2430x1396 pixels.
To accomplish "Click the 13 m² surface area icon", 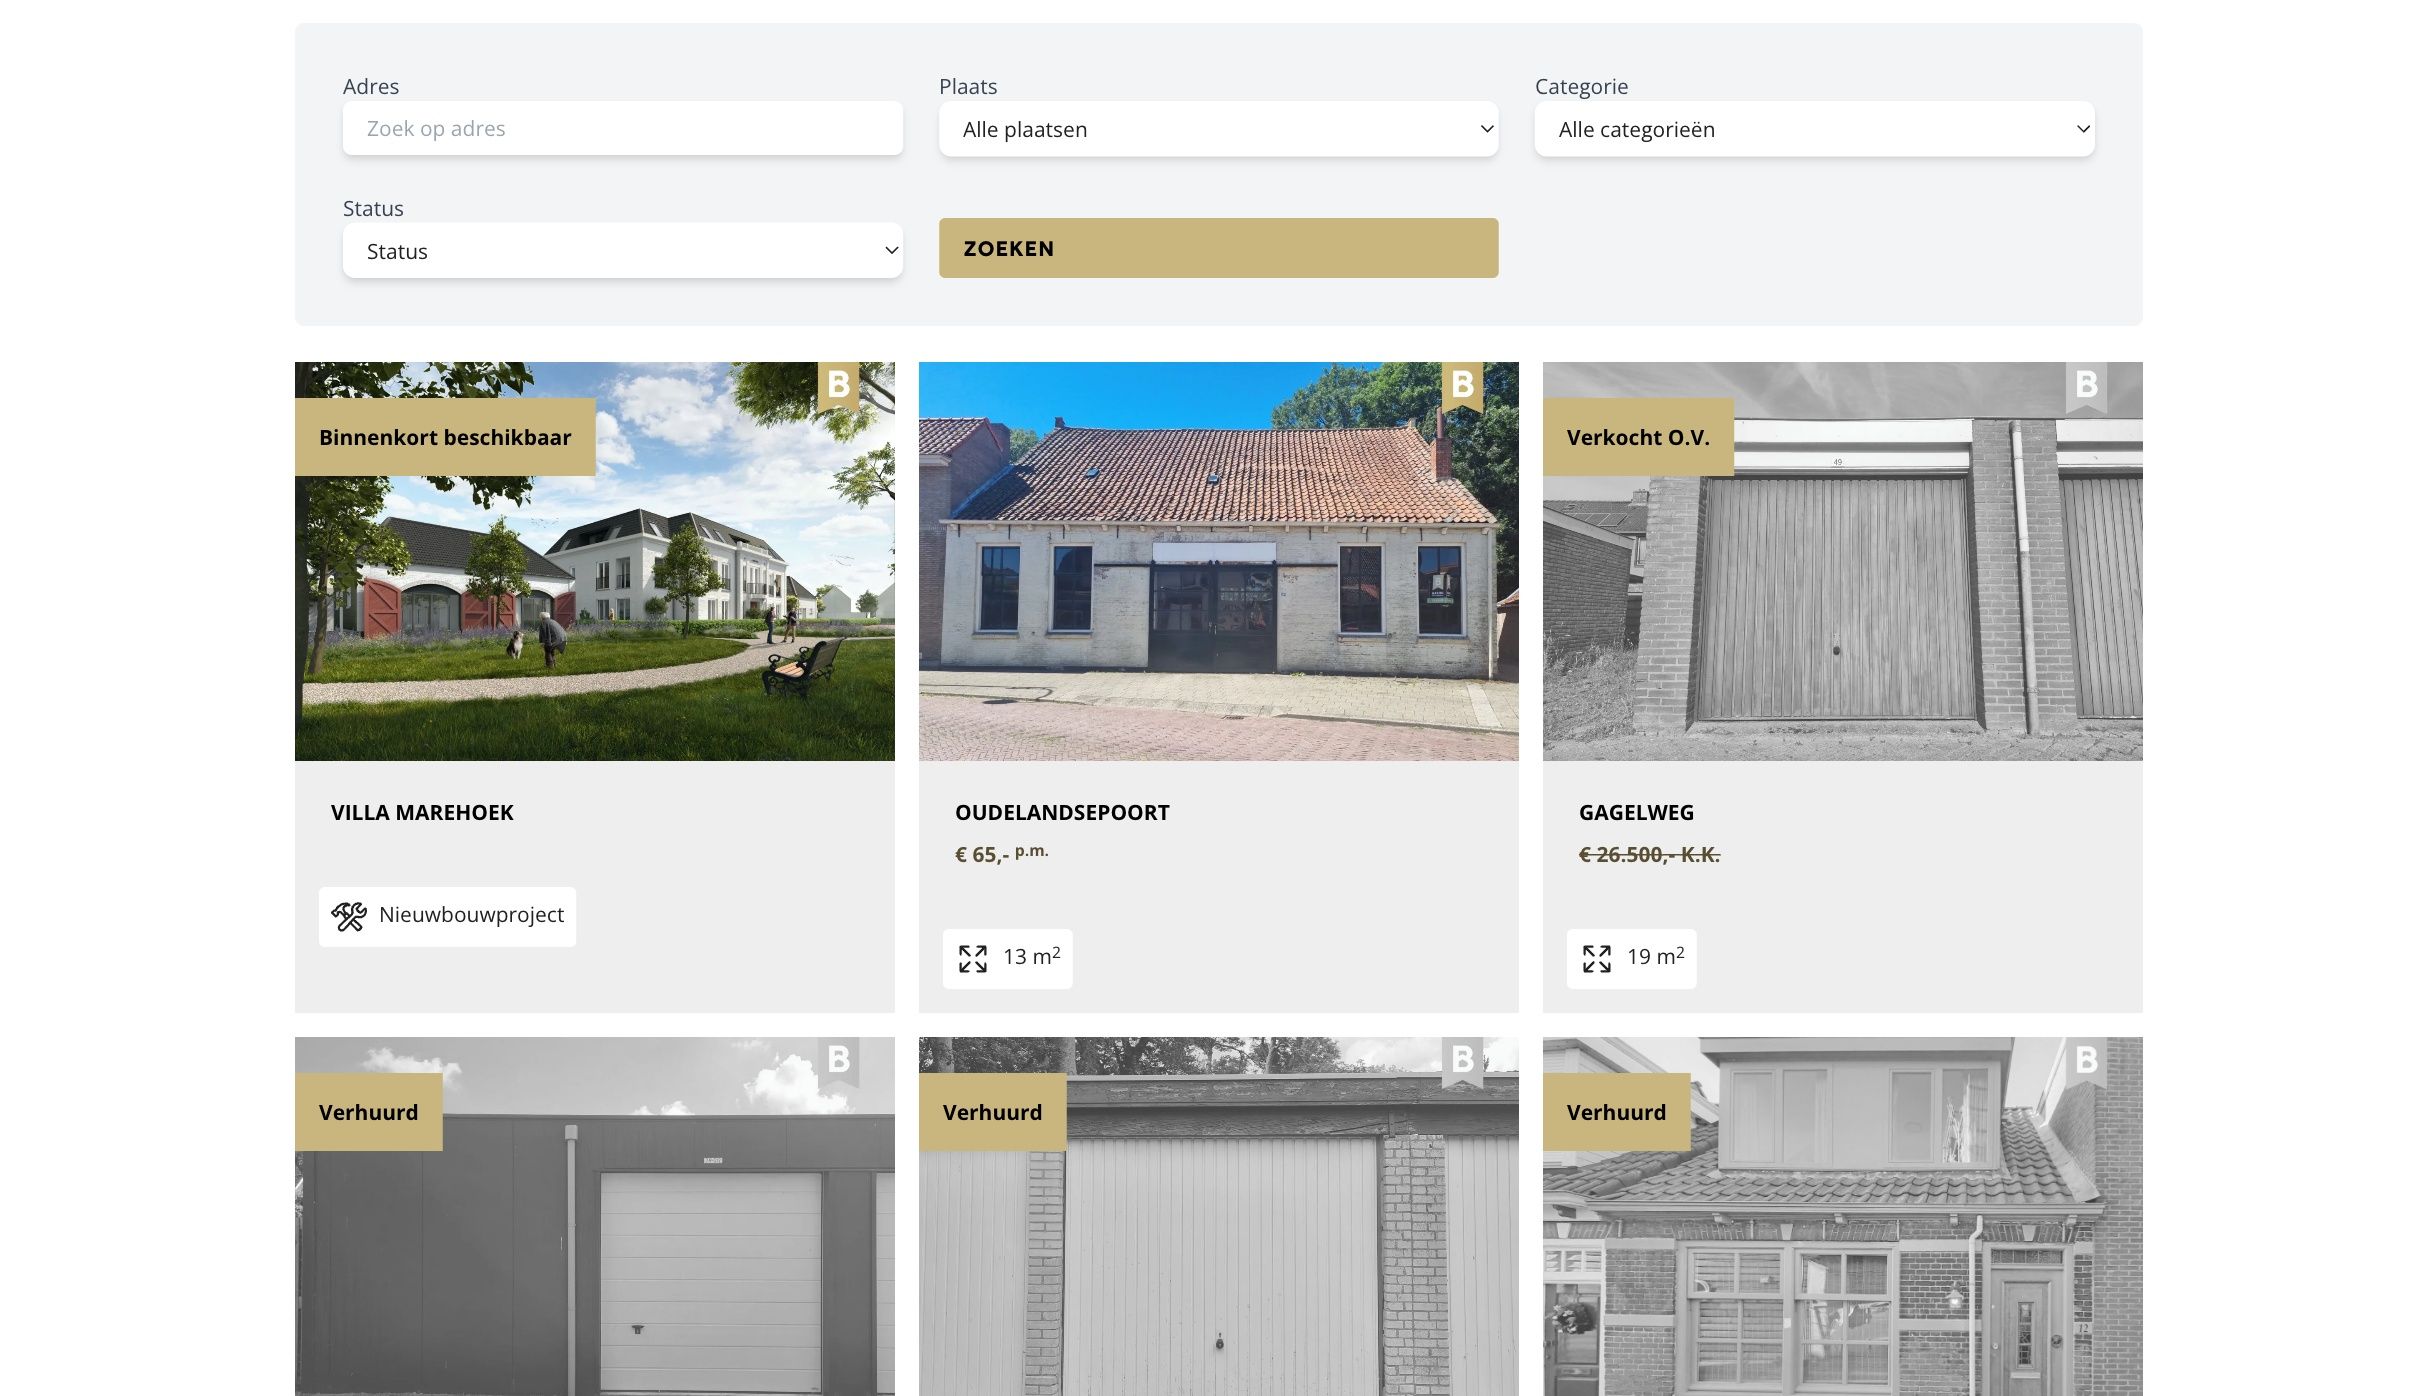I will click(x=973, y=958).
